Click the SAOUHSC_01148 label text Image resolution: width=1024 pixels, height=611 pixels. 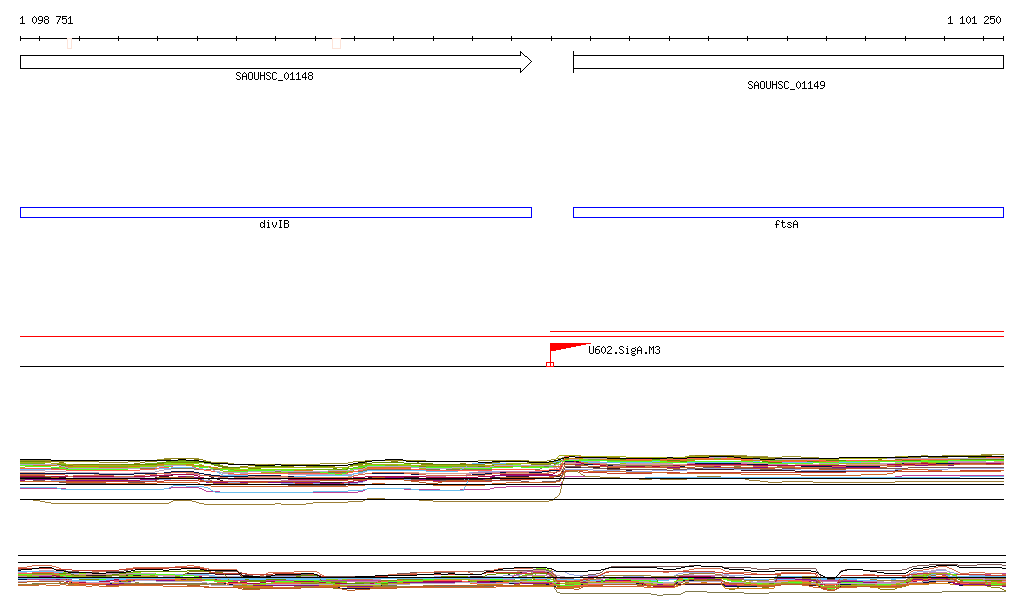[274, 76]
